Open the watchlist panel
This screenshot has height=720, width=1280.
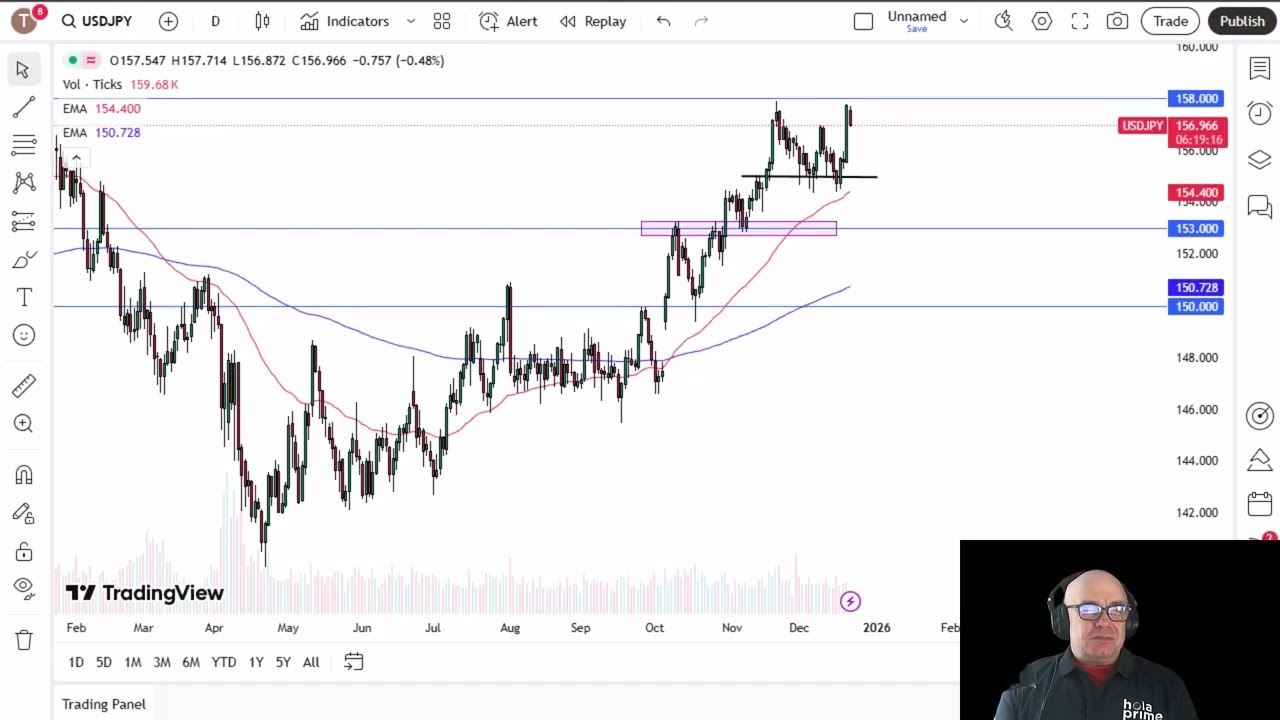coord(1259,69)
